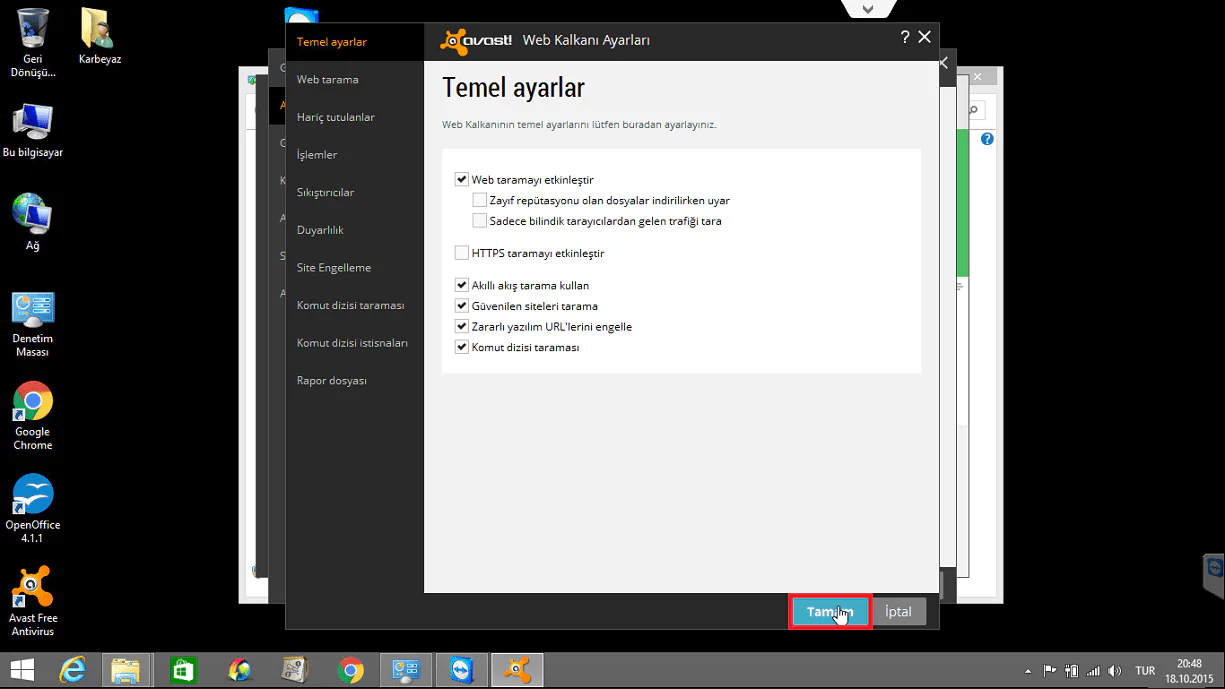This screenshot has height=689, width=1225.
Task: Show hidden system tray icons arrow
Action: (x=1028, y=671)
